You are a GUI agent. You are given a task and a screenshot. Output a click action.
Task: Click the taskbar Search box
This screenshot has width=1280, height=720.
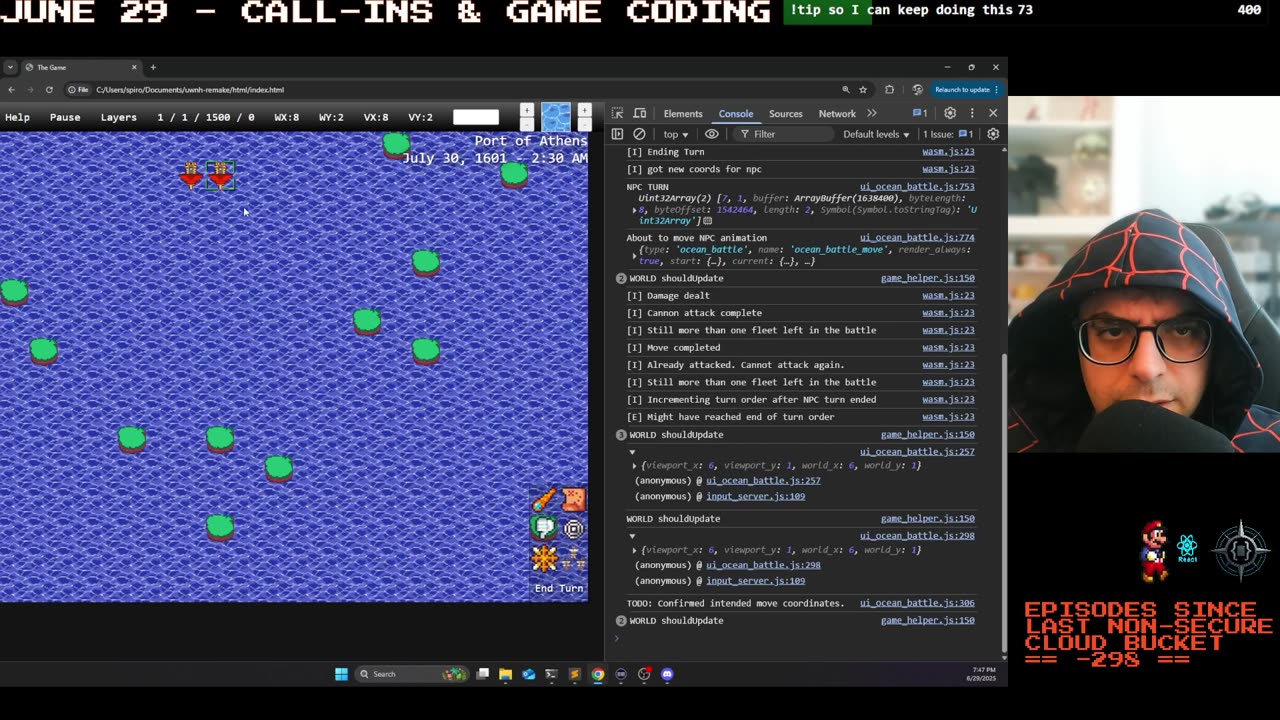[412, 674]
